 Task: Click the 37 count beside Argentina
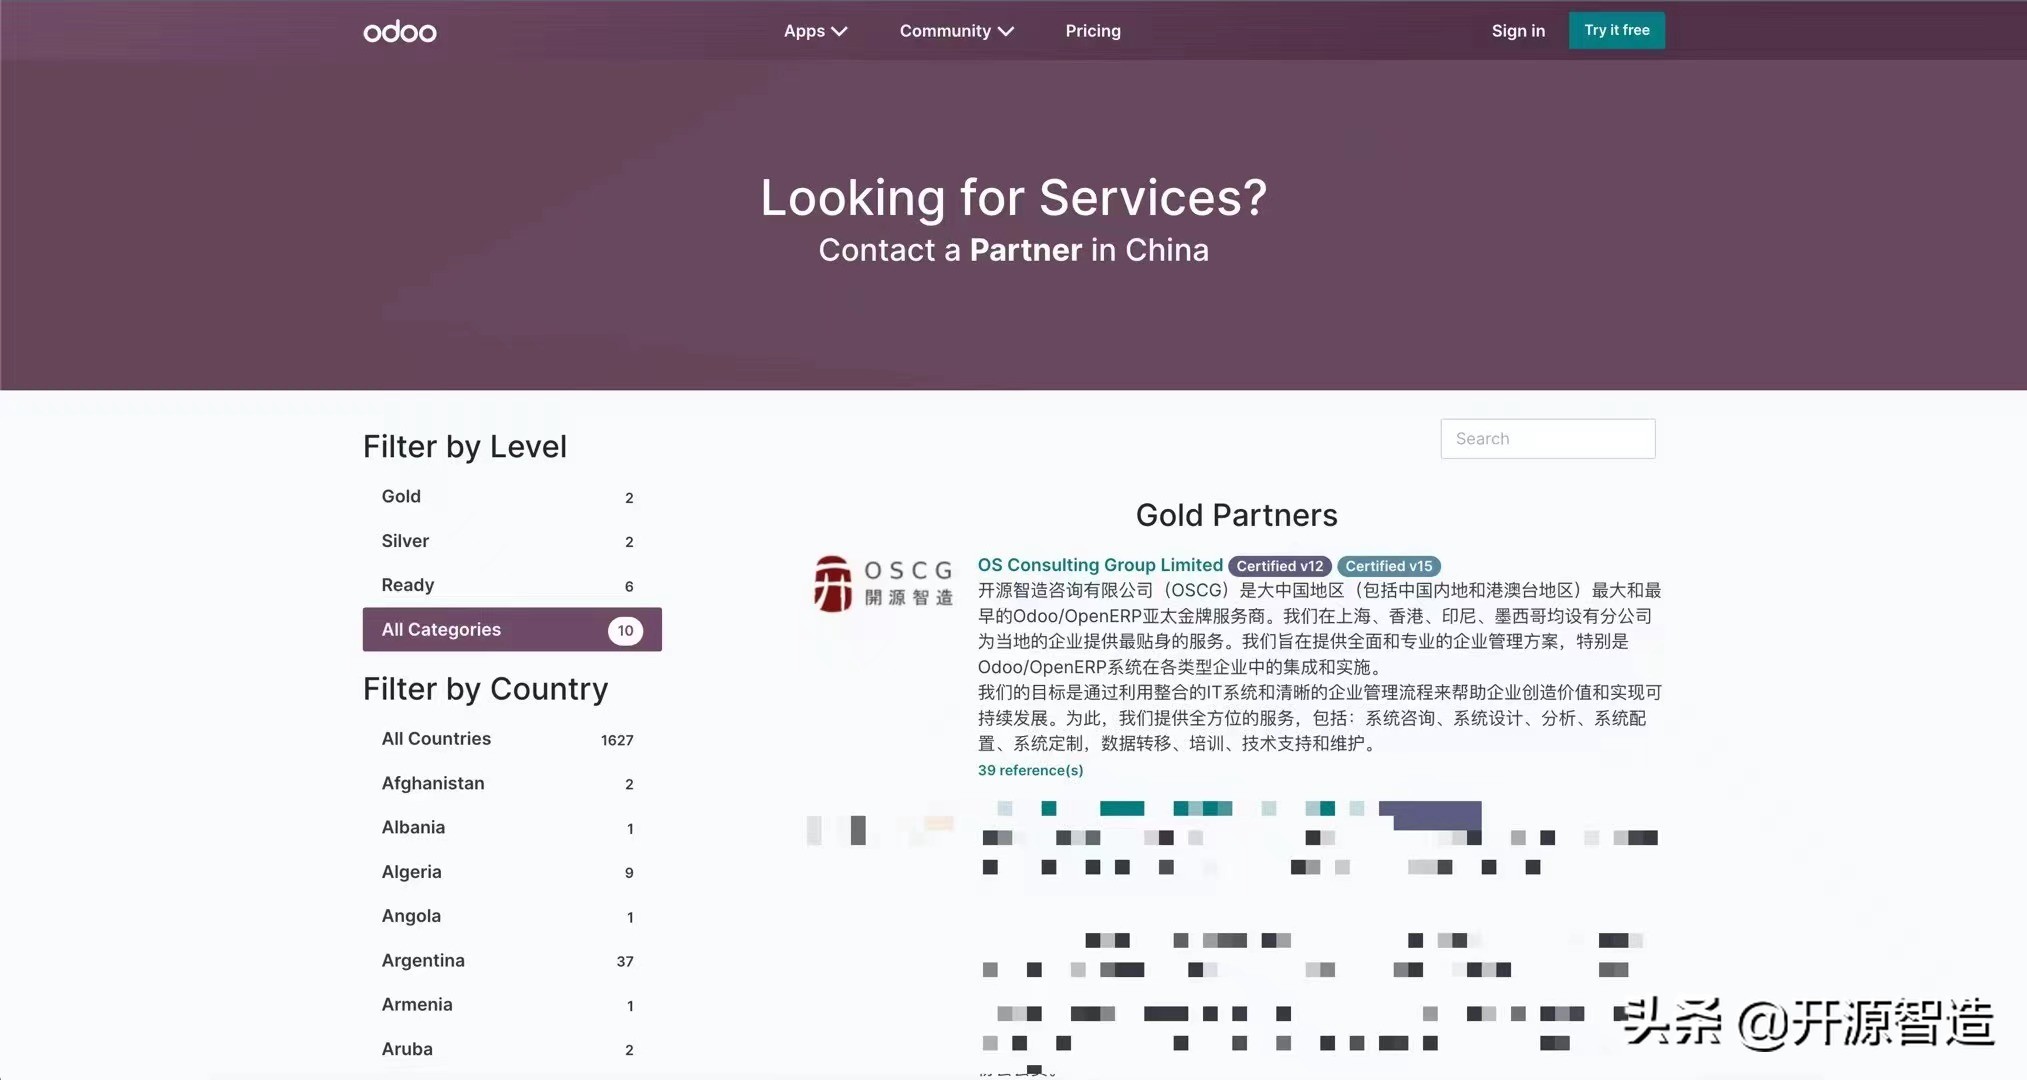pos(625,961)
